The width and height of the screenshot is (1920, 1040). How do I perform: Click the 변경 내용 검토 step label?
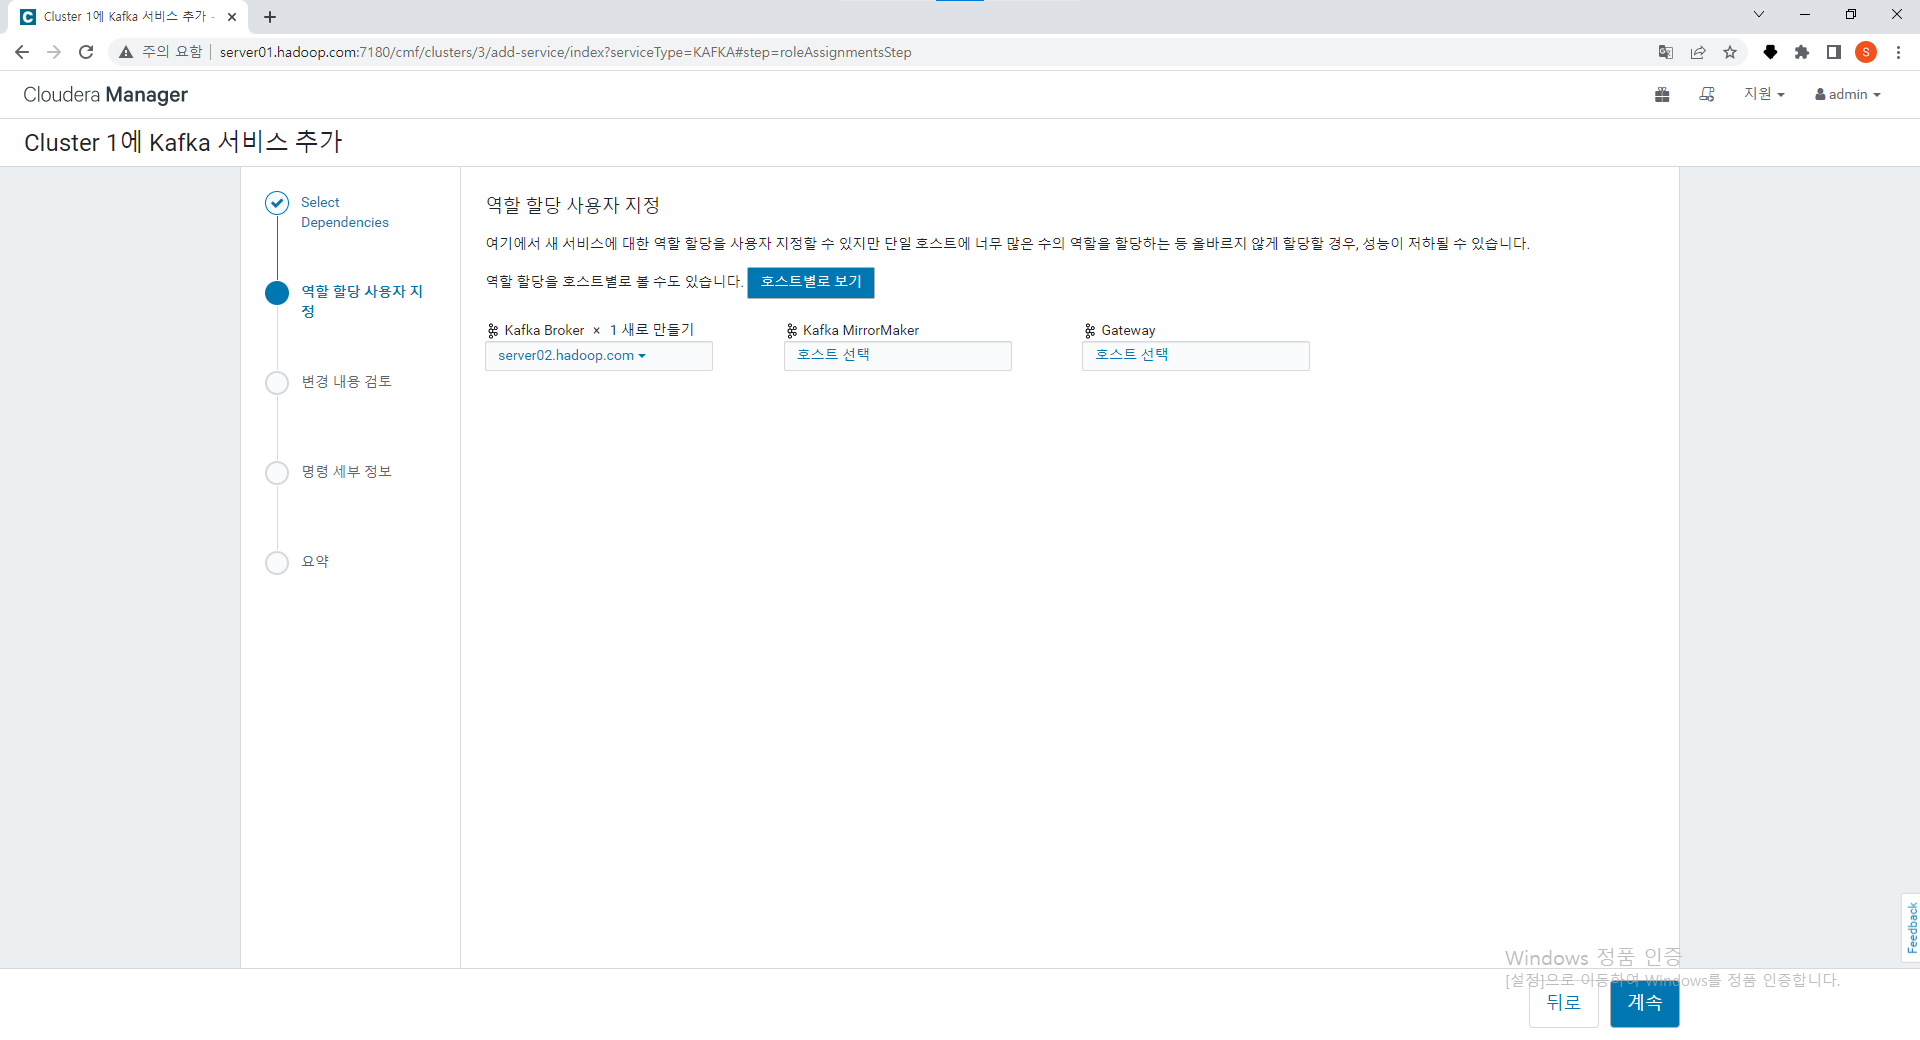[346, 382]
